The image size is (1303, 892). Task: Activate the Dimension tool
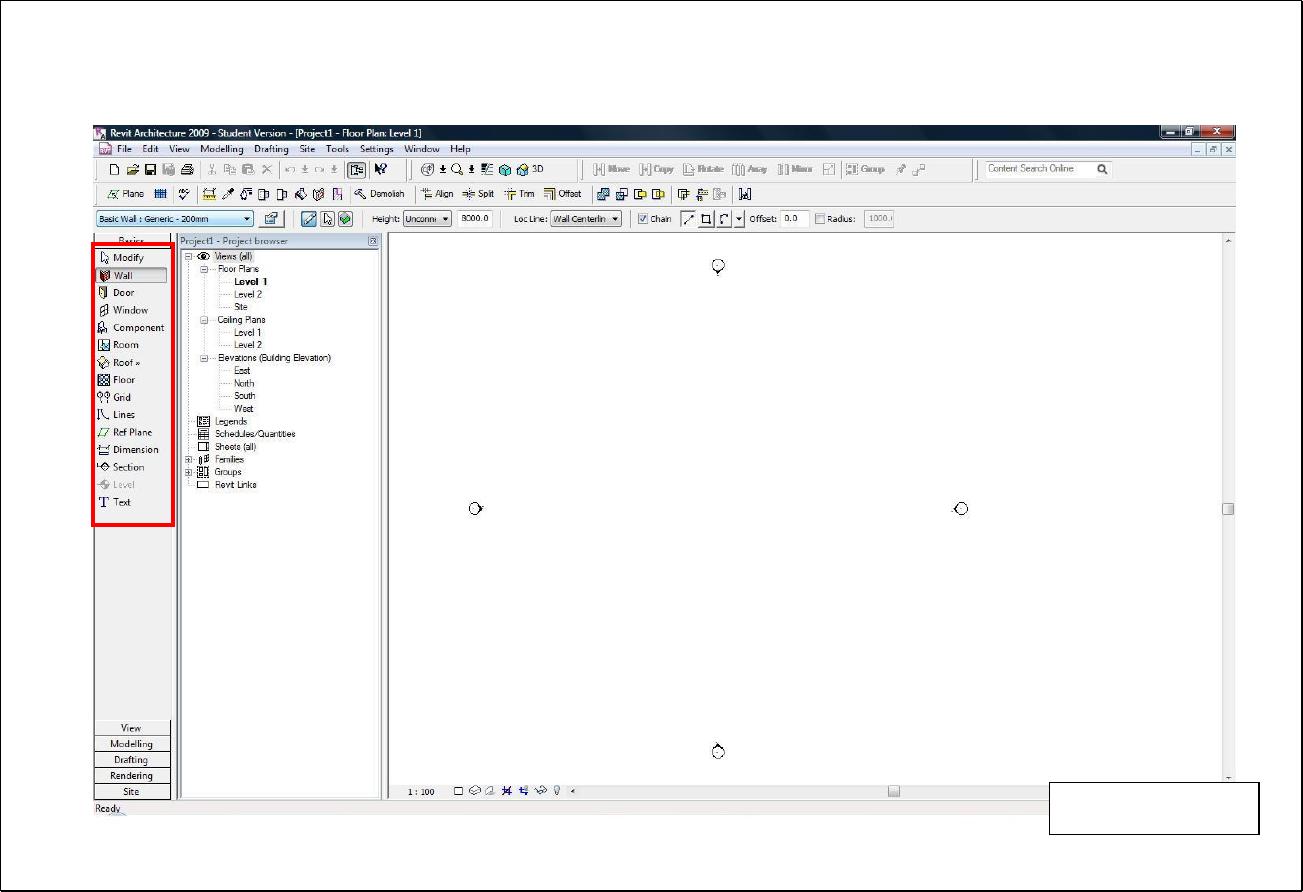(134, 450)
